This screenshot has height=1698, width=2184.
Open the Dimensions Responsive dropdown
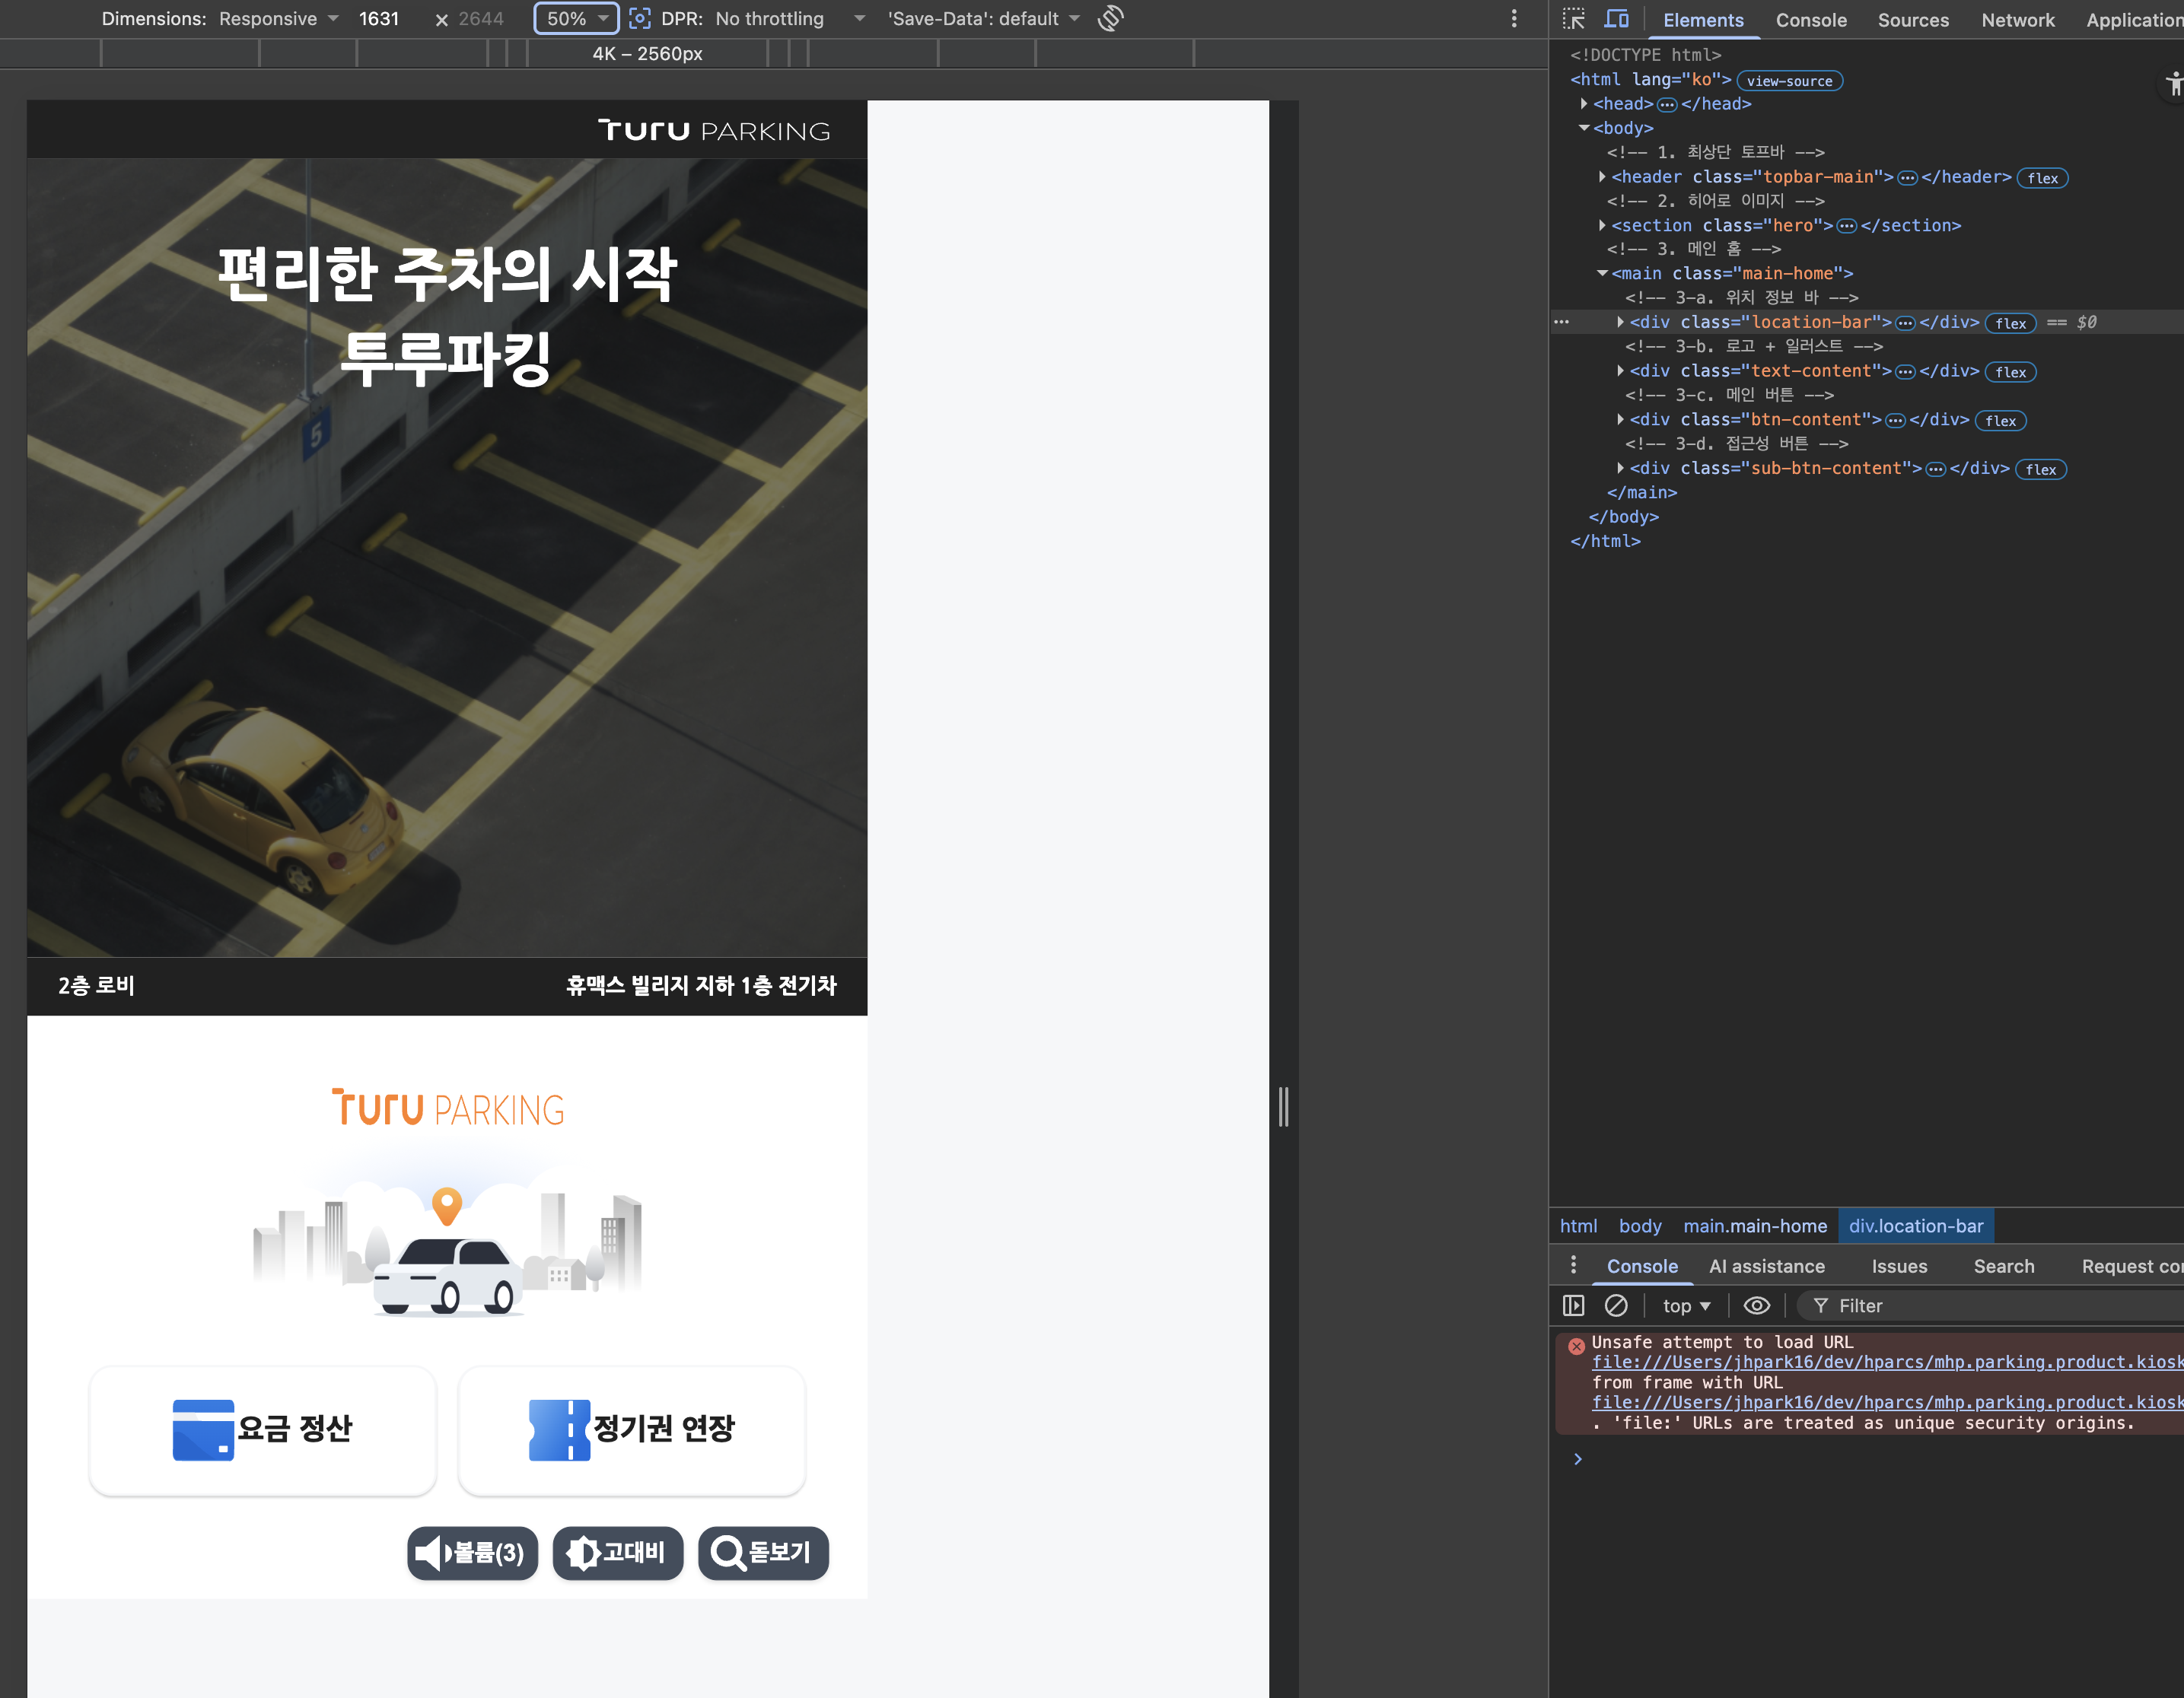pyautogui.click(x=278, y=19)
